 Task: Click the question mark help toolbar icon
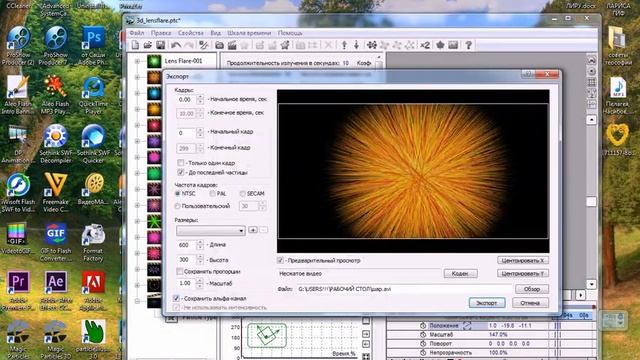coord(469,45)
